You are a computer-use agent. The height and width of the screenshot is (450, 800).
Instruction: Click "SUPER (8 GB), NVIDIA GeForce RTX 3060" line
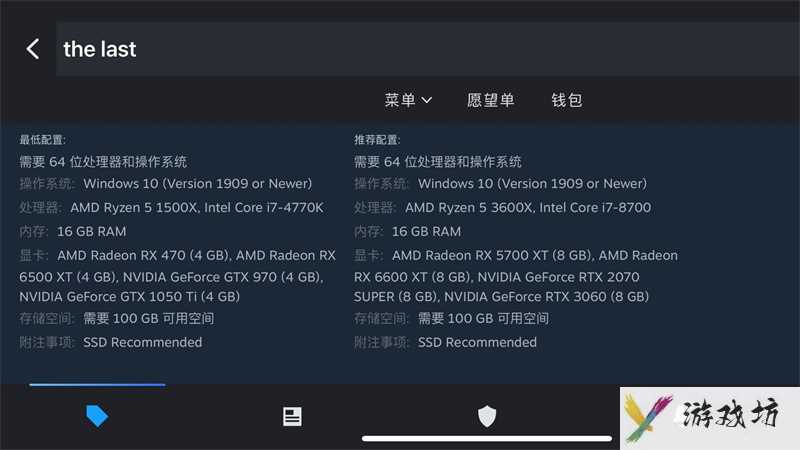pyautogui.click(x=502, y=296)
